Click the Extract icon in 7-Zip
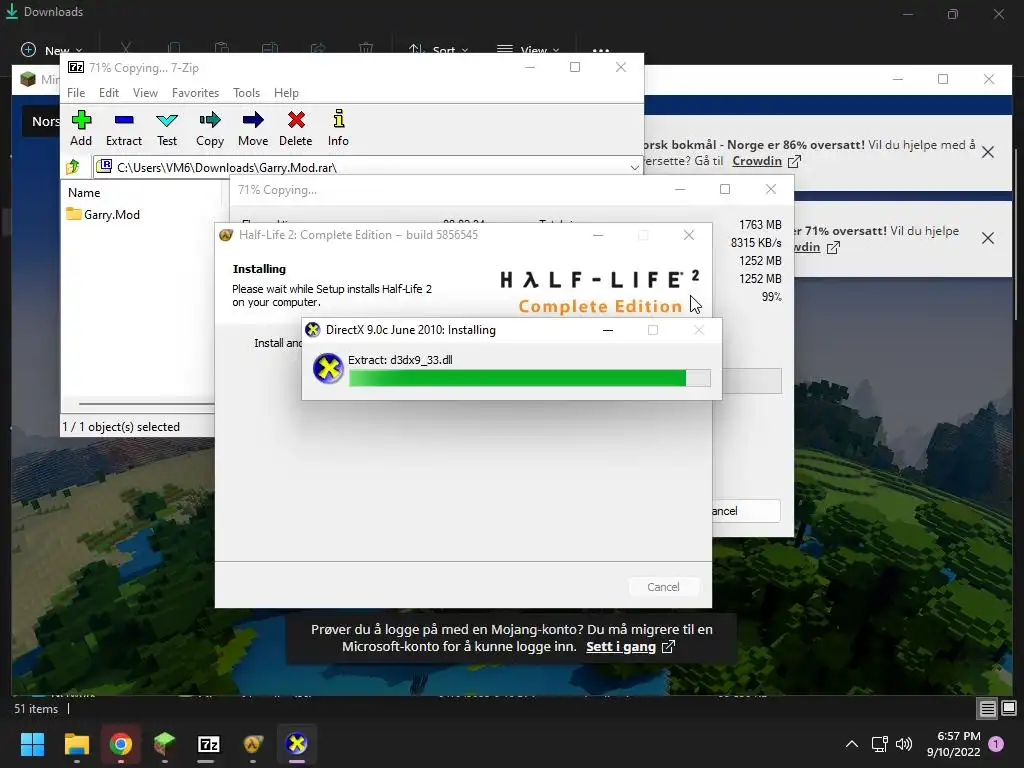Screen dimensions: 1024x768 click(x=123, y=128)
